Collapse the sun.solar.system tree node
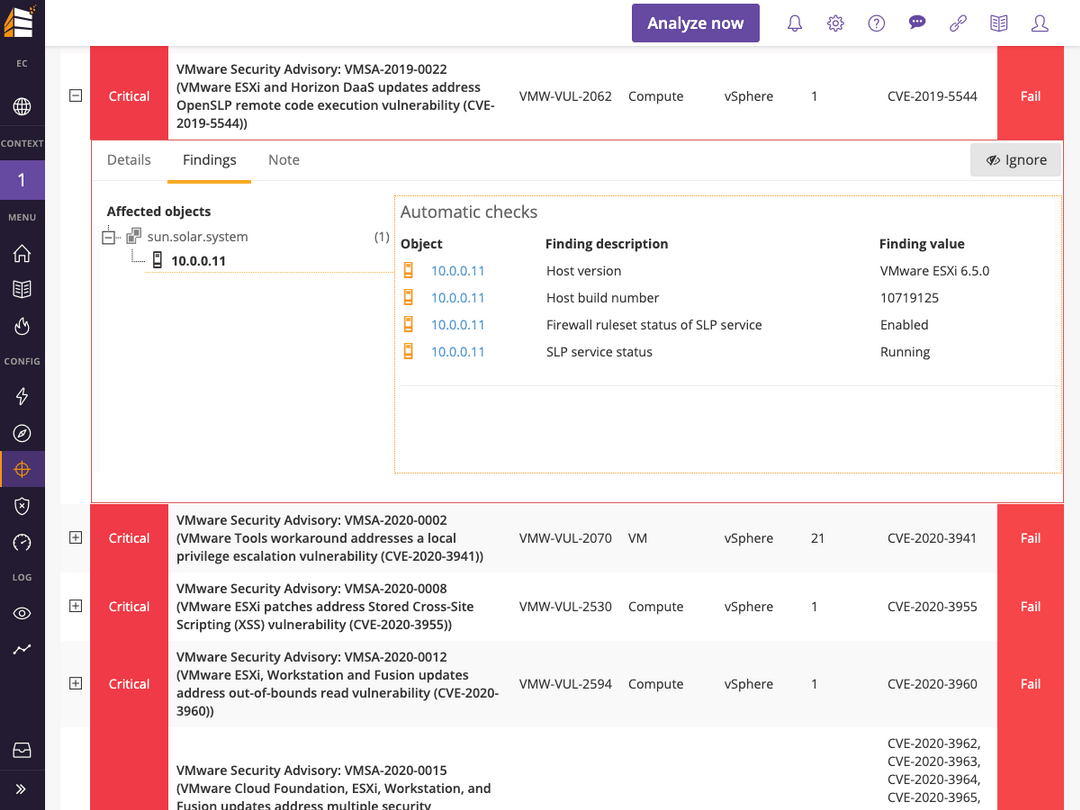Screen dimensions: 1080x810 [108, 236]
